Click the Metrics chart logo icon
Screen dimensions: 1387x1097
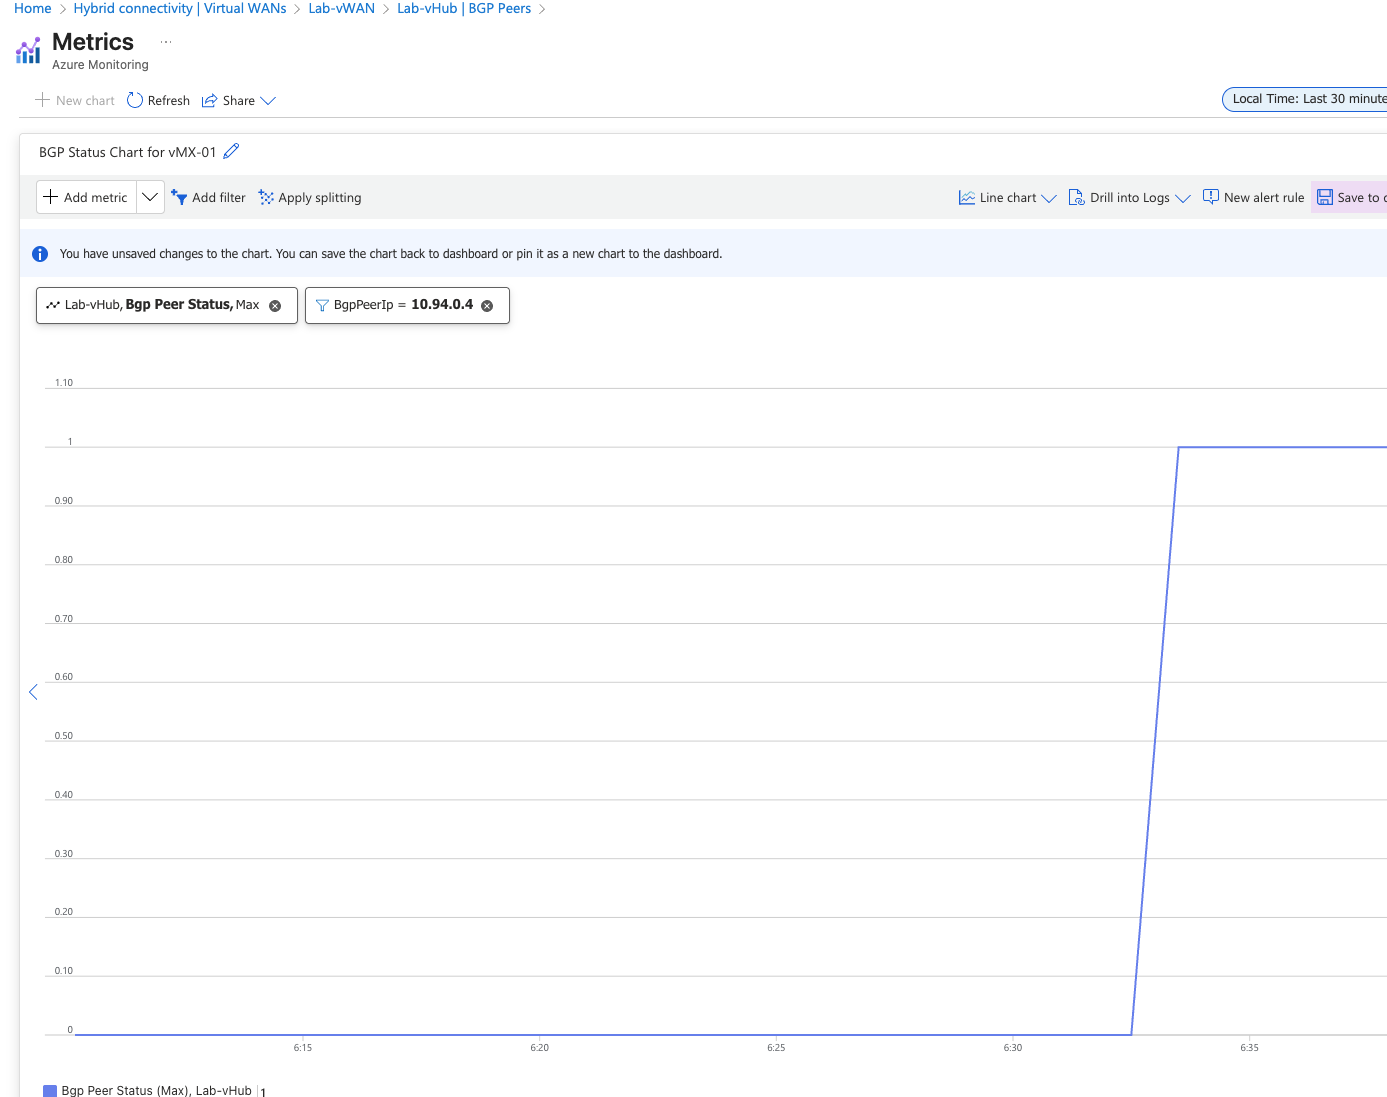tap(28, 50)
